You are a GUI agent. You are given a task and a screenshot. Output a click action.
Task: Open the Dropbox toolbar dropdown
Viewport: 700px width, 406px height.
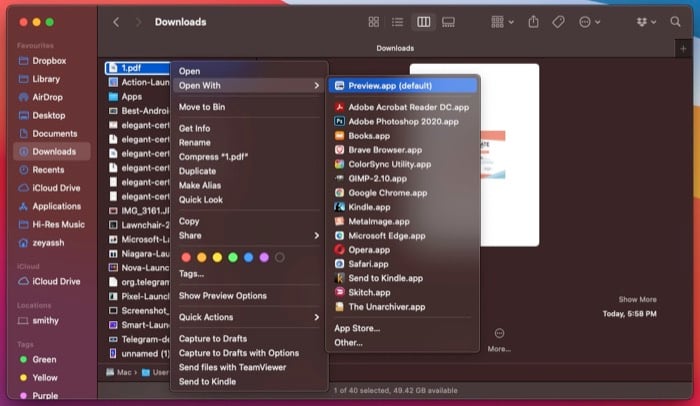646,22
